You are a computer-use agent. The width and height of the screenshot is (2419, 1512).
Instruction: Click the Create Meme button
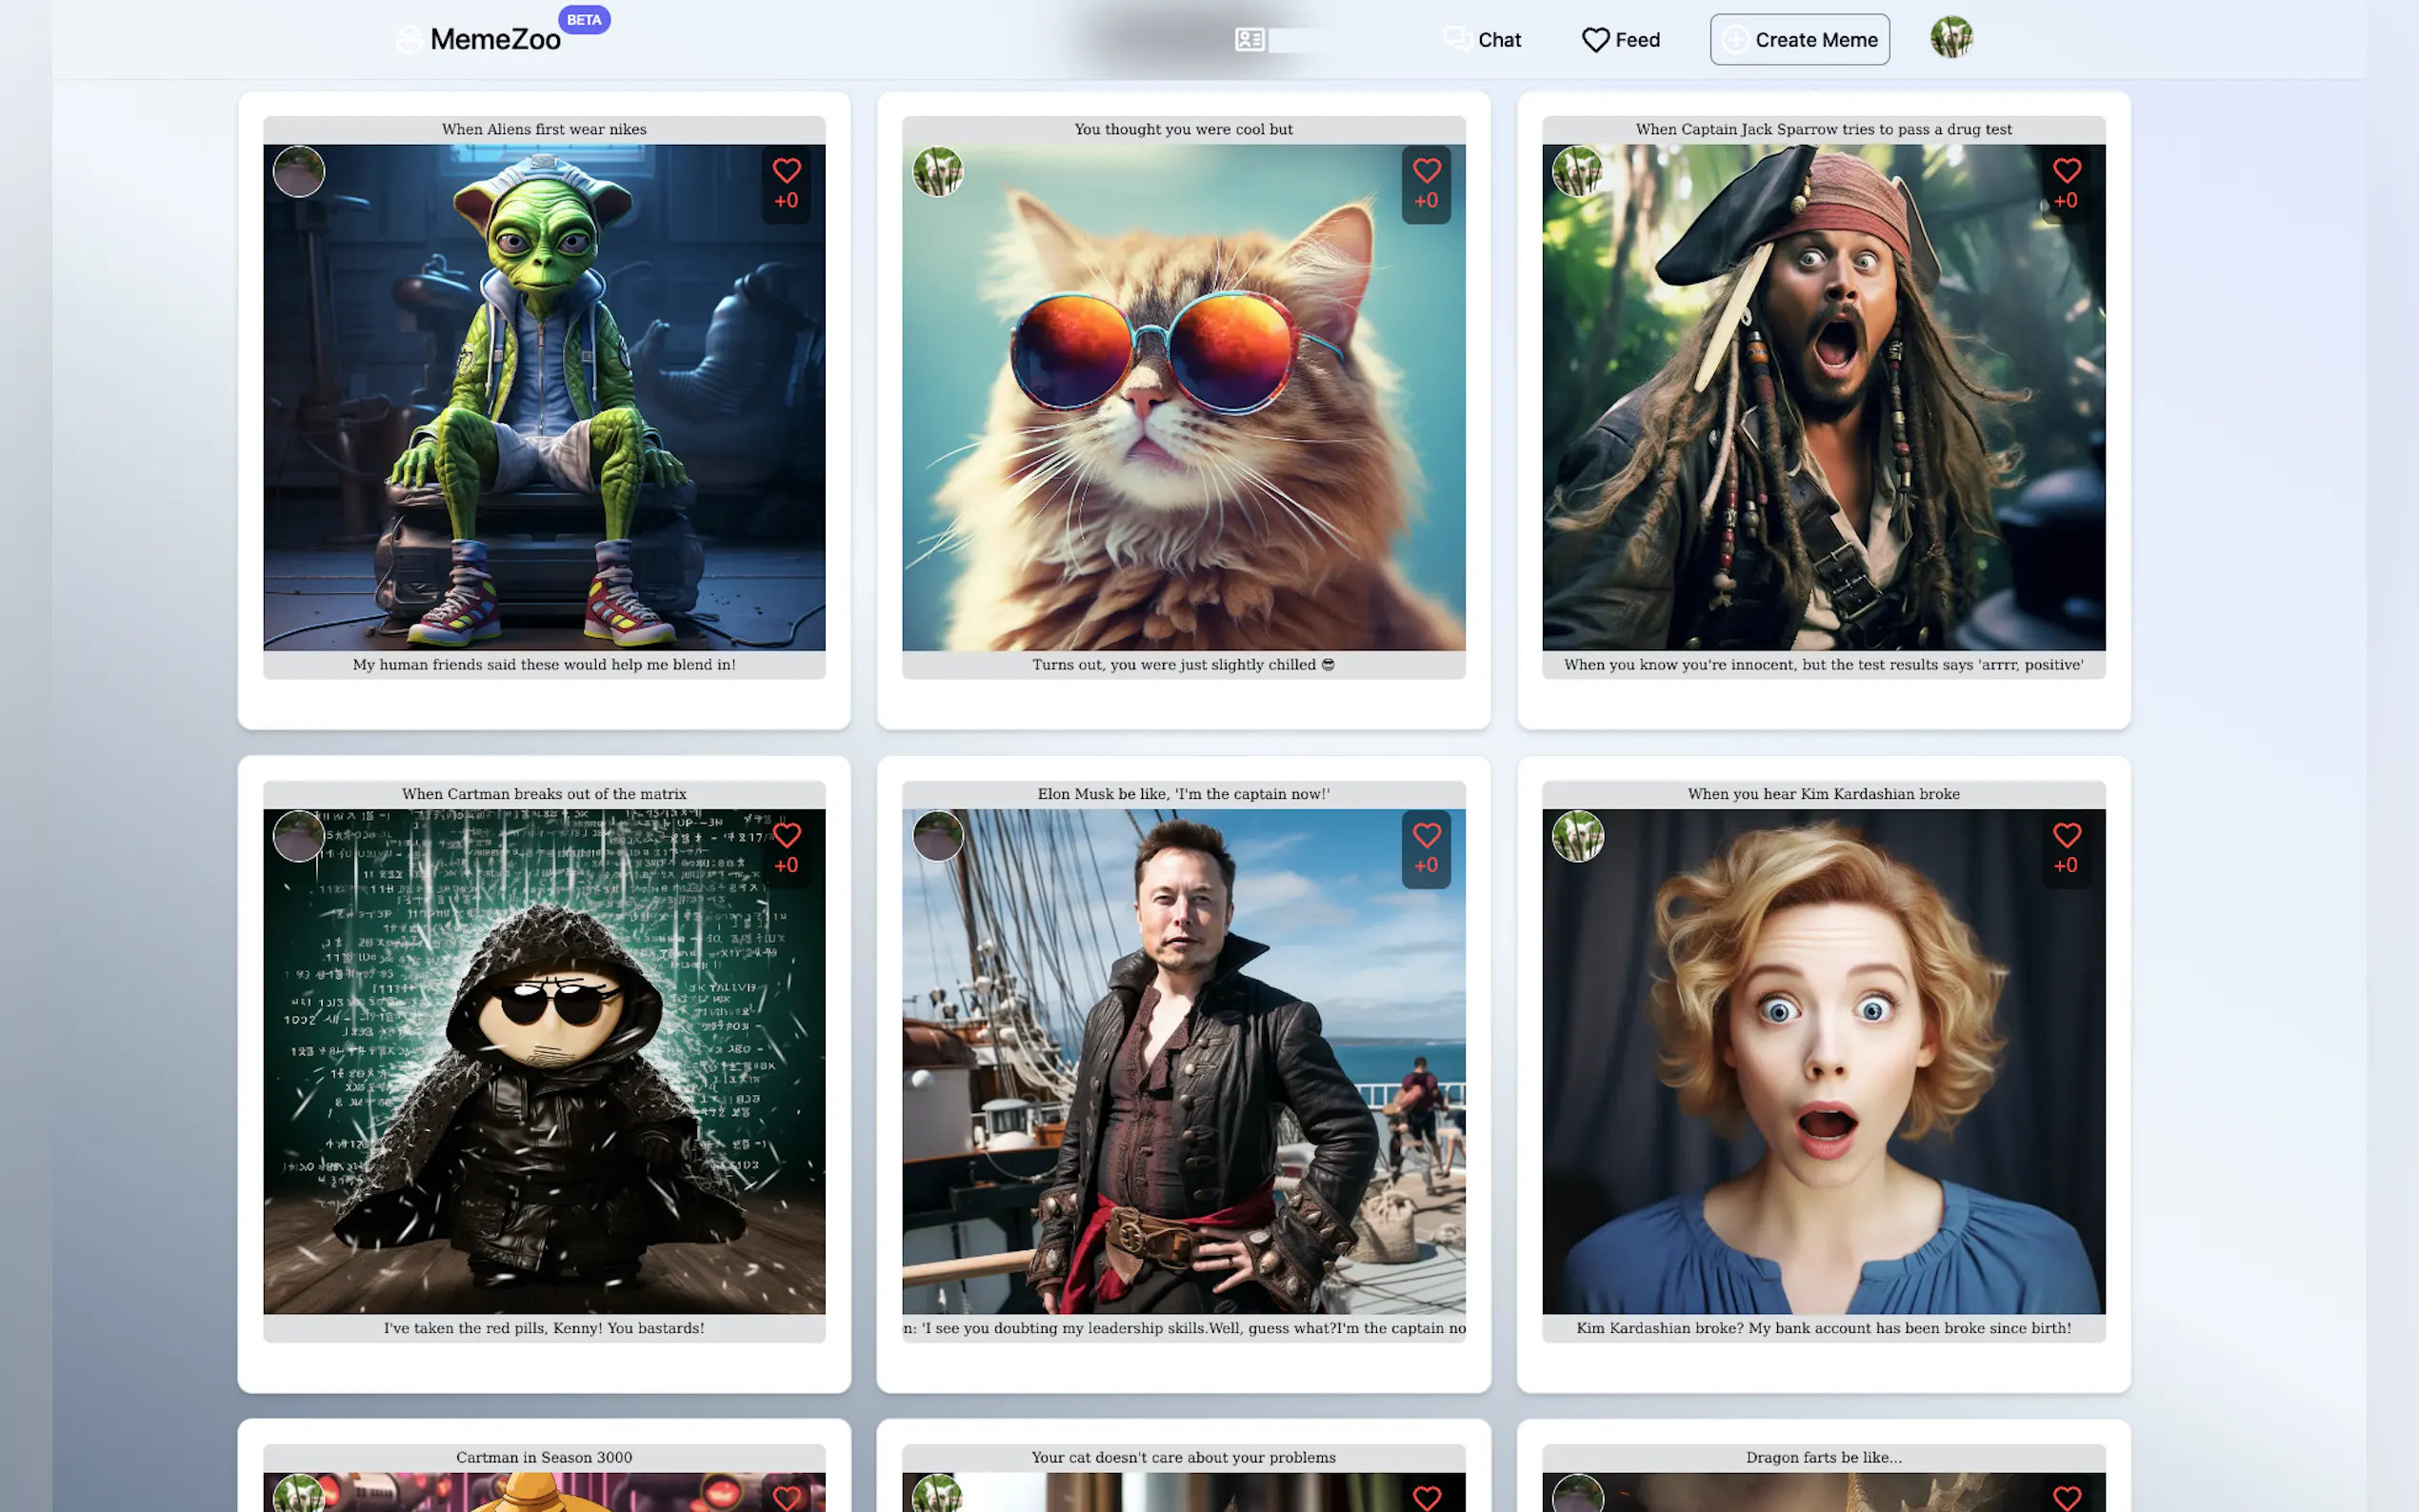(1799, 40)
